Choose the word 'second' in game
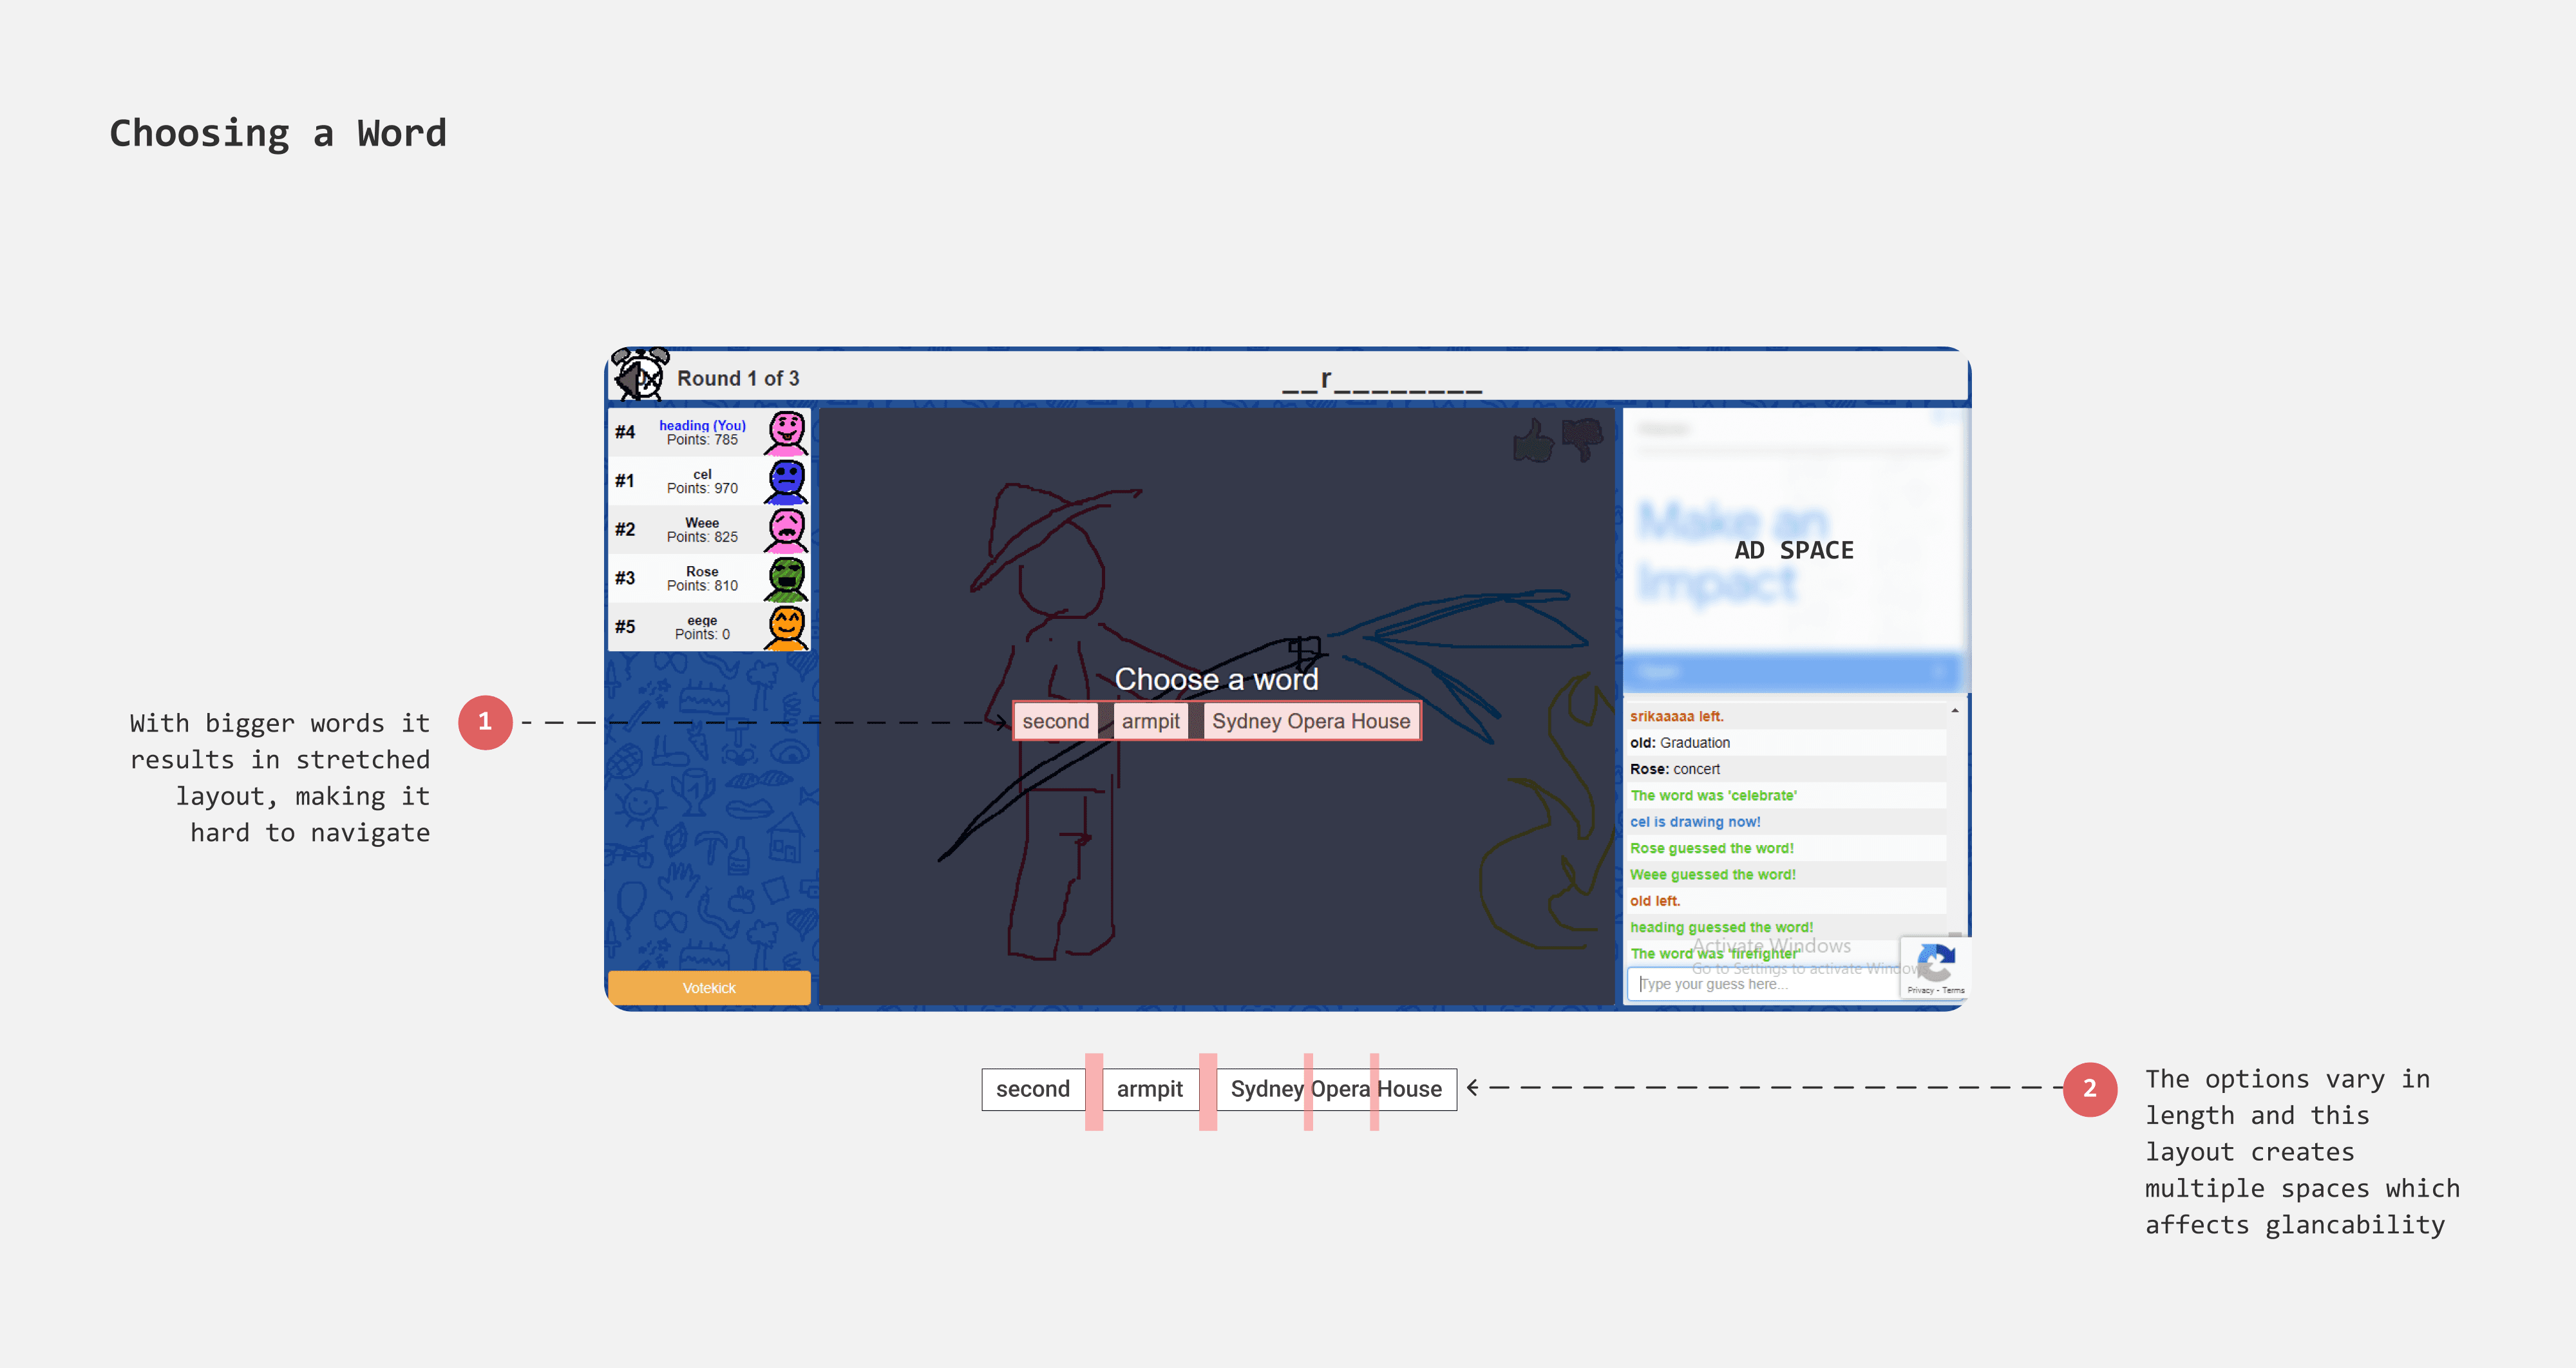 [x=1055, y=722]
